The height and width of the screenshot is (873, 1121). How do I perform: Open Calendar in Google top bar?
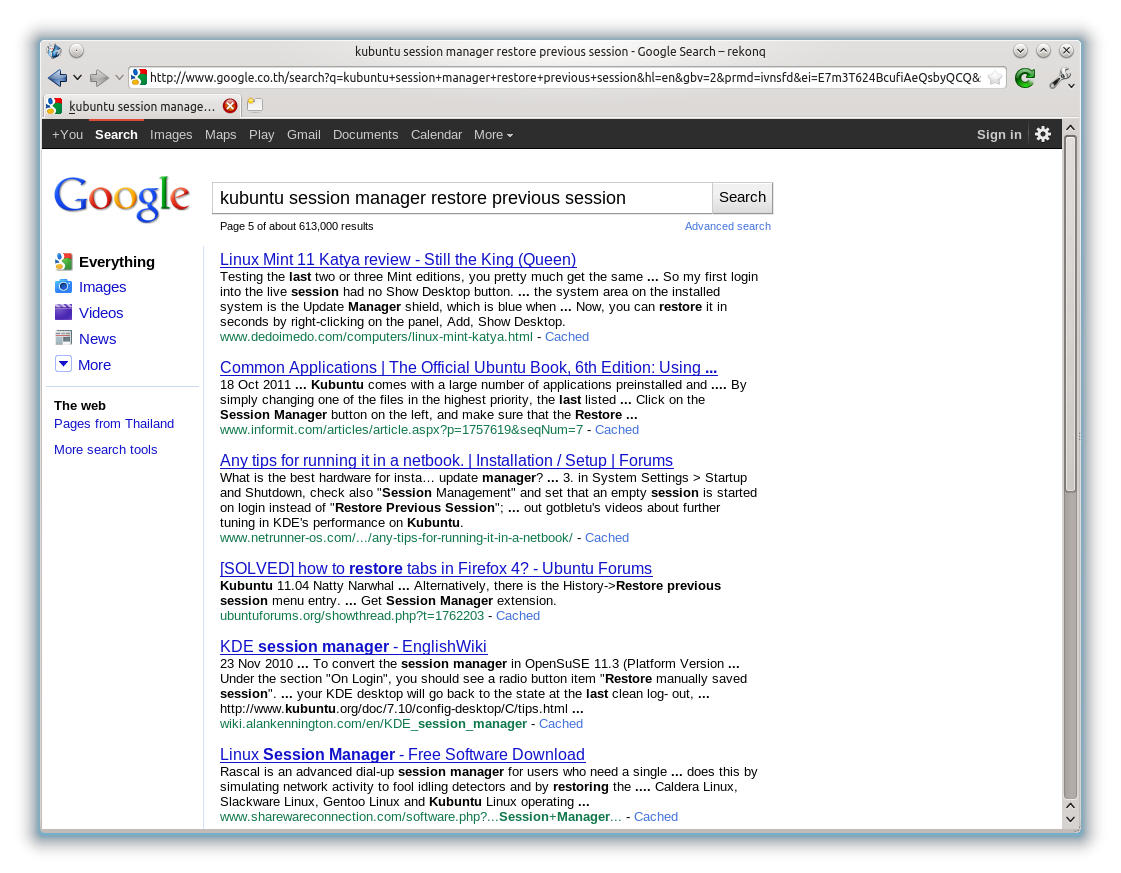point(436,134)
